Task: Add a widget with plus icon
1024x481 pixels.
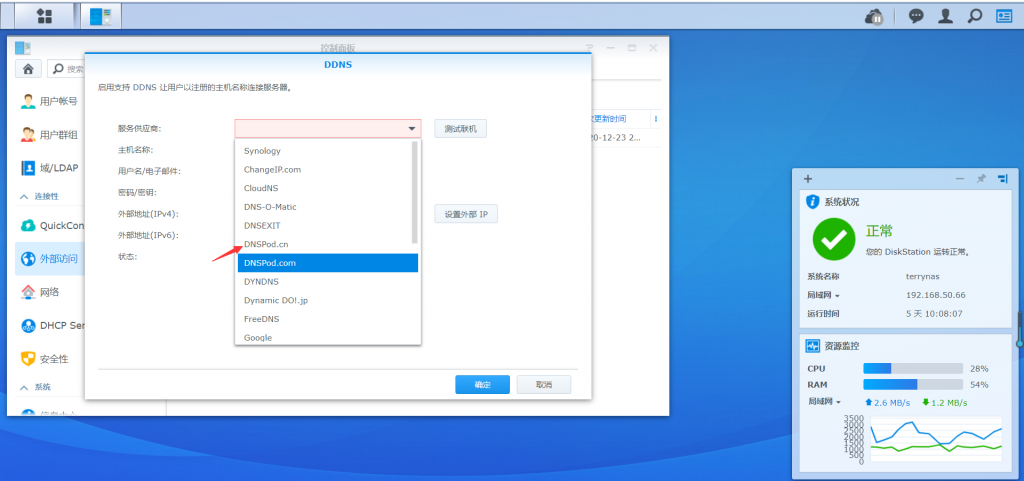Action: 808,178
